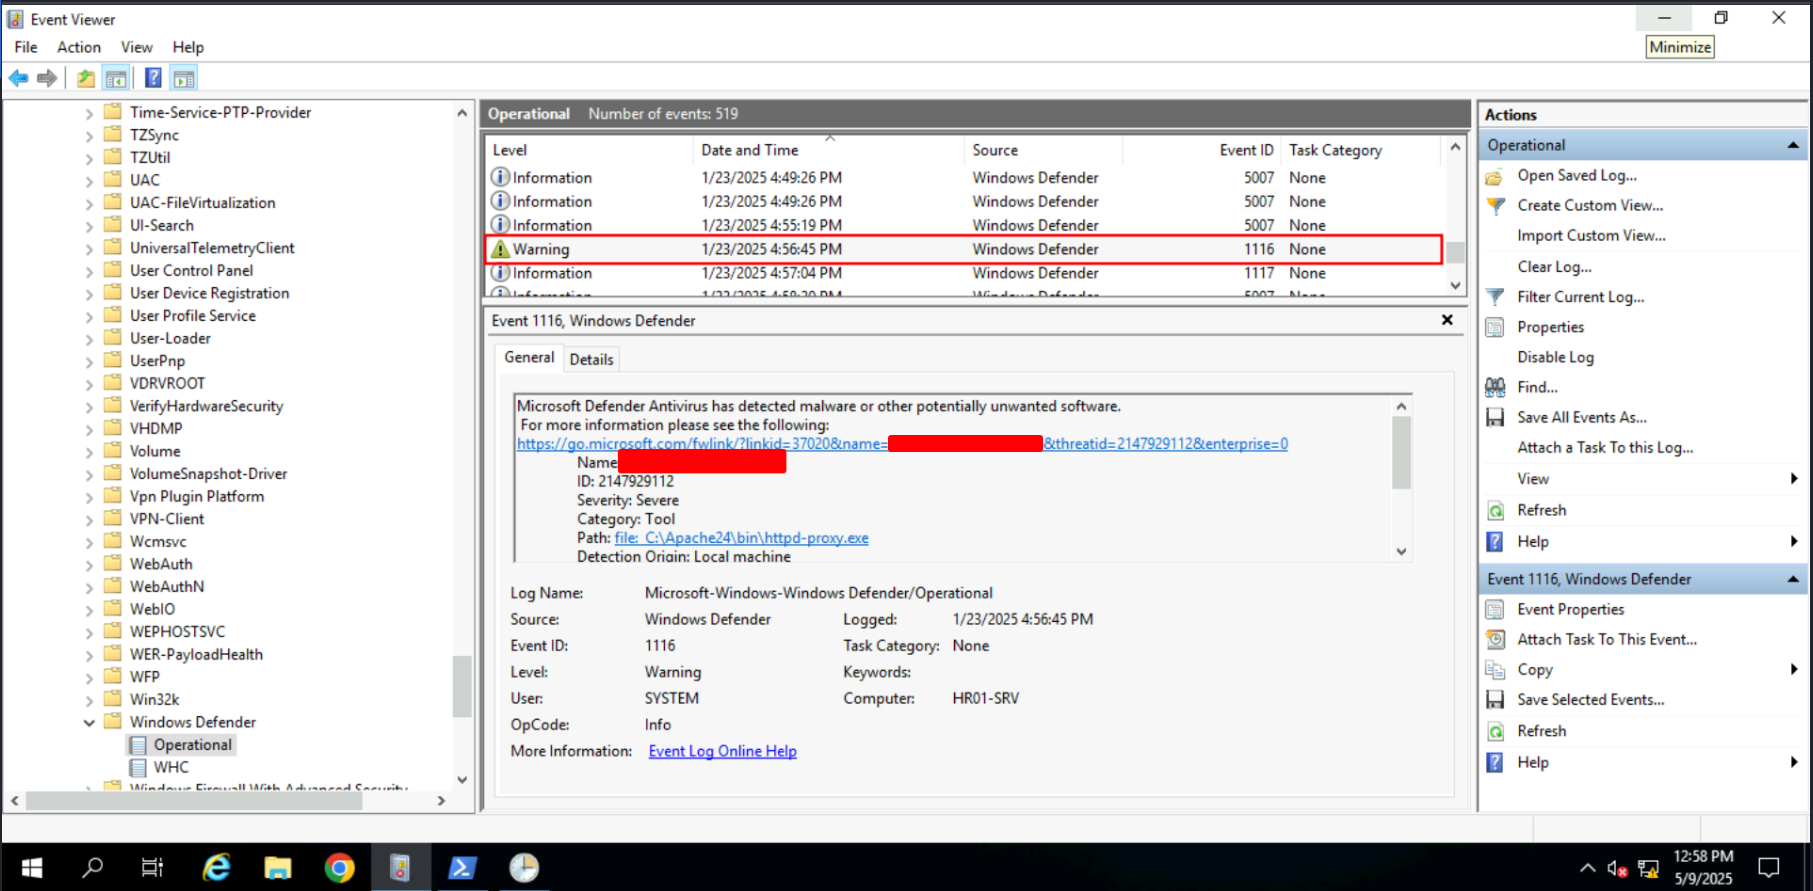Viewport: 1813px width, 891px height.
Task: Click the Operational log icon in tree
Action: click(138, 745)
